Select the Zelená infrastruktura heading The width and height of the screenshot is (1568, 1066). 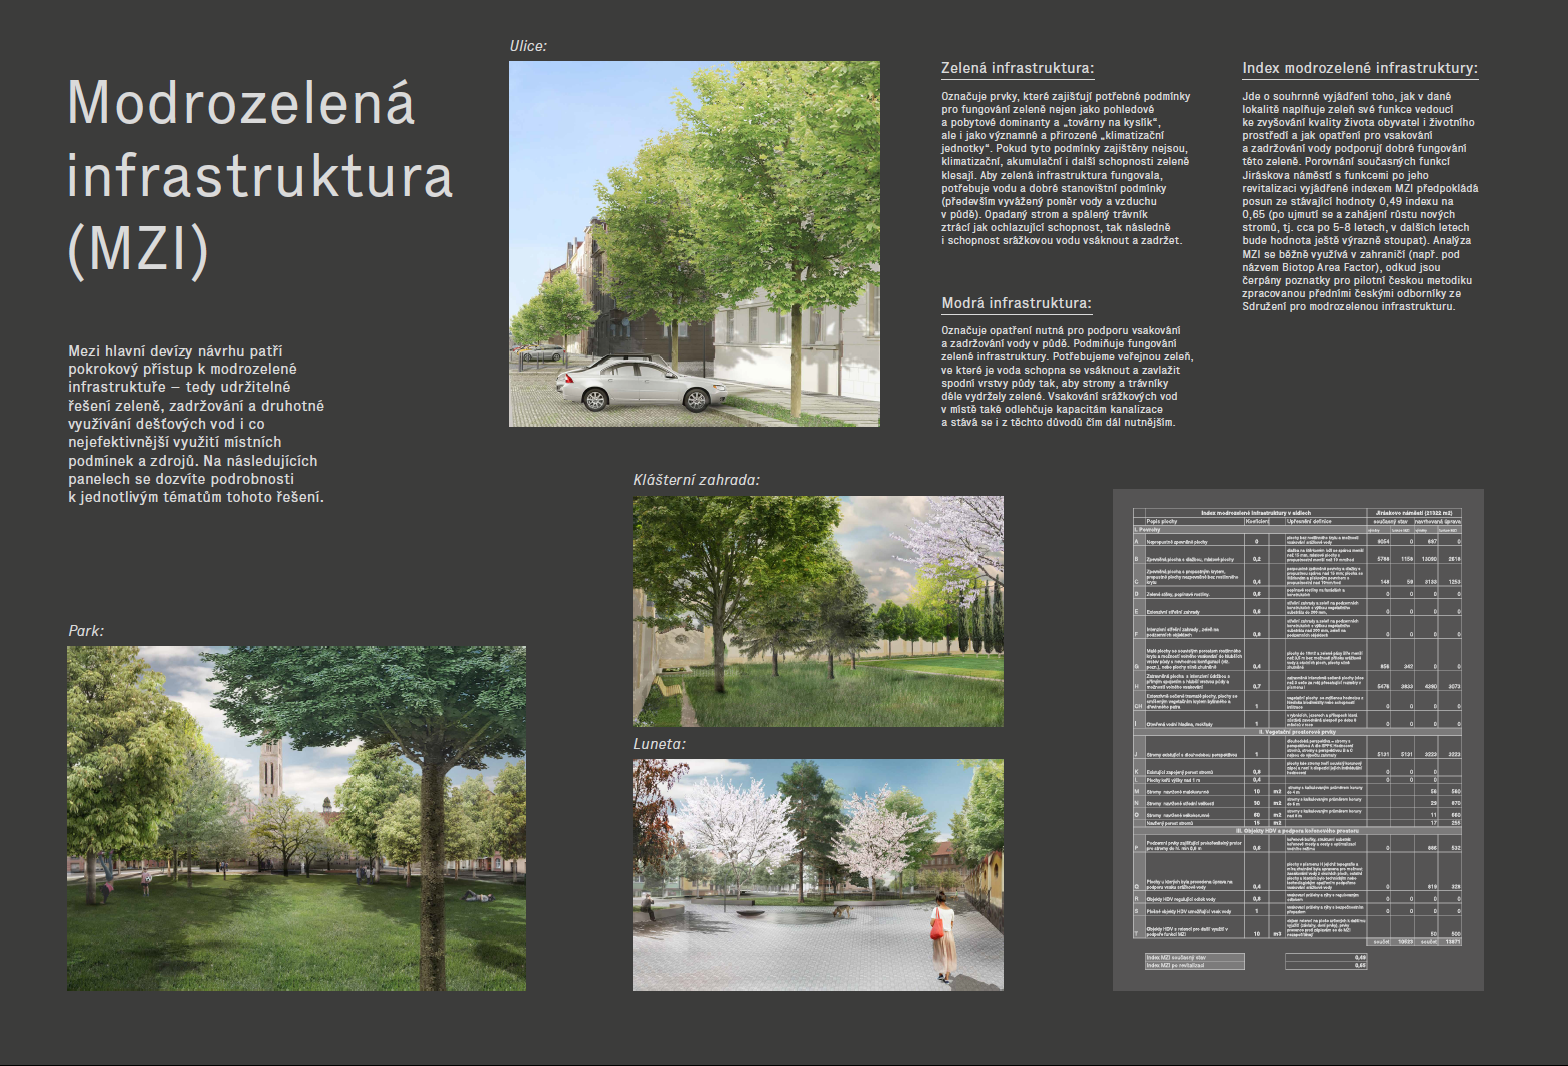tap(1017, 68)
